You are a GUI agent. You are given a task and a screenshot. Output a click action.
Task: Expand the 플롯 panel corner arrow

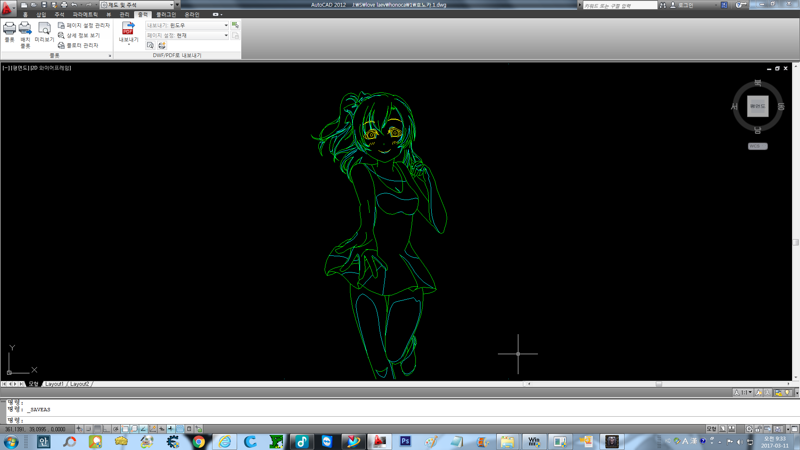point(110,56)
